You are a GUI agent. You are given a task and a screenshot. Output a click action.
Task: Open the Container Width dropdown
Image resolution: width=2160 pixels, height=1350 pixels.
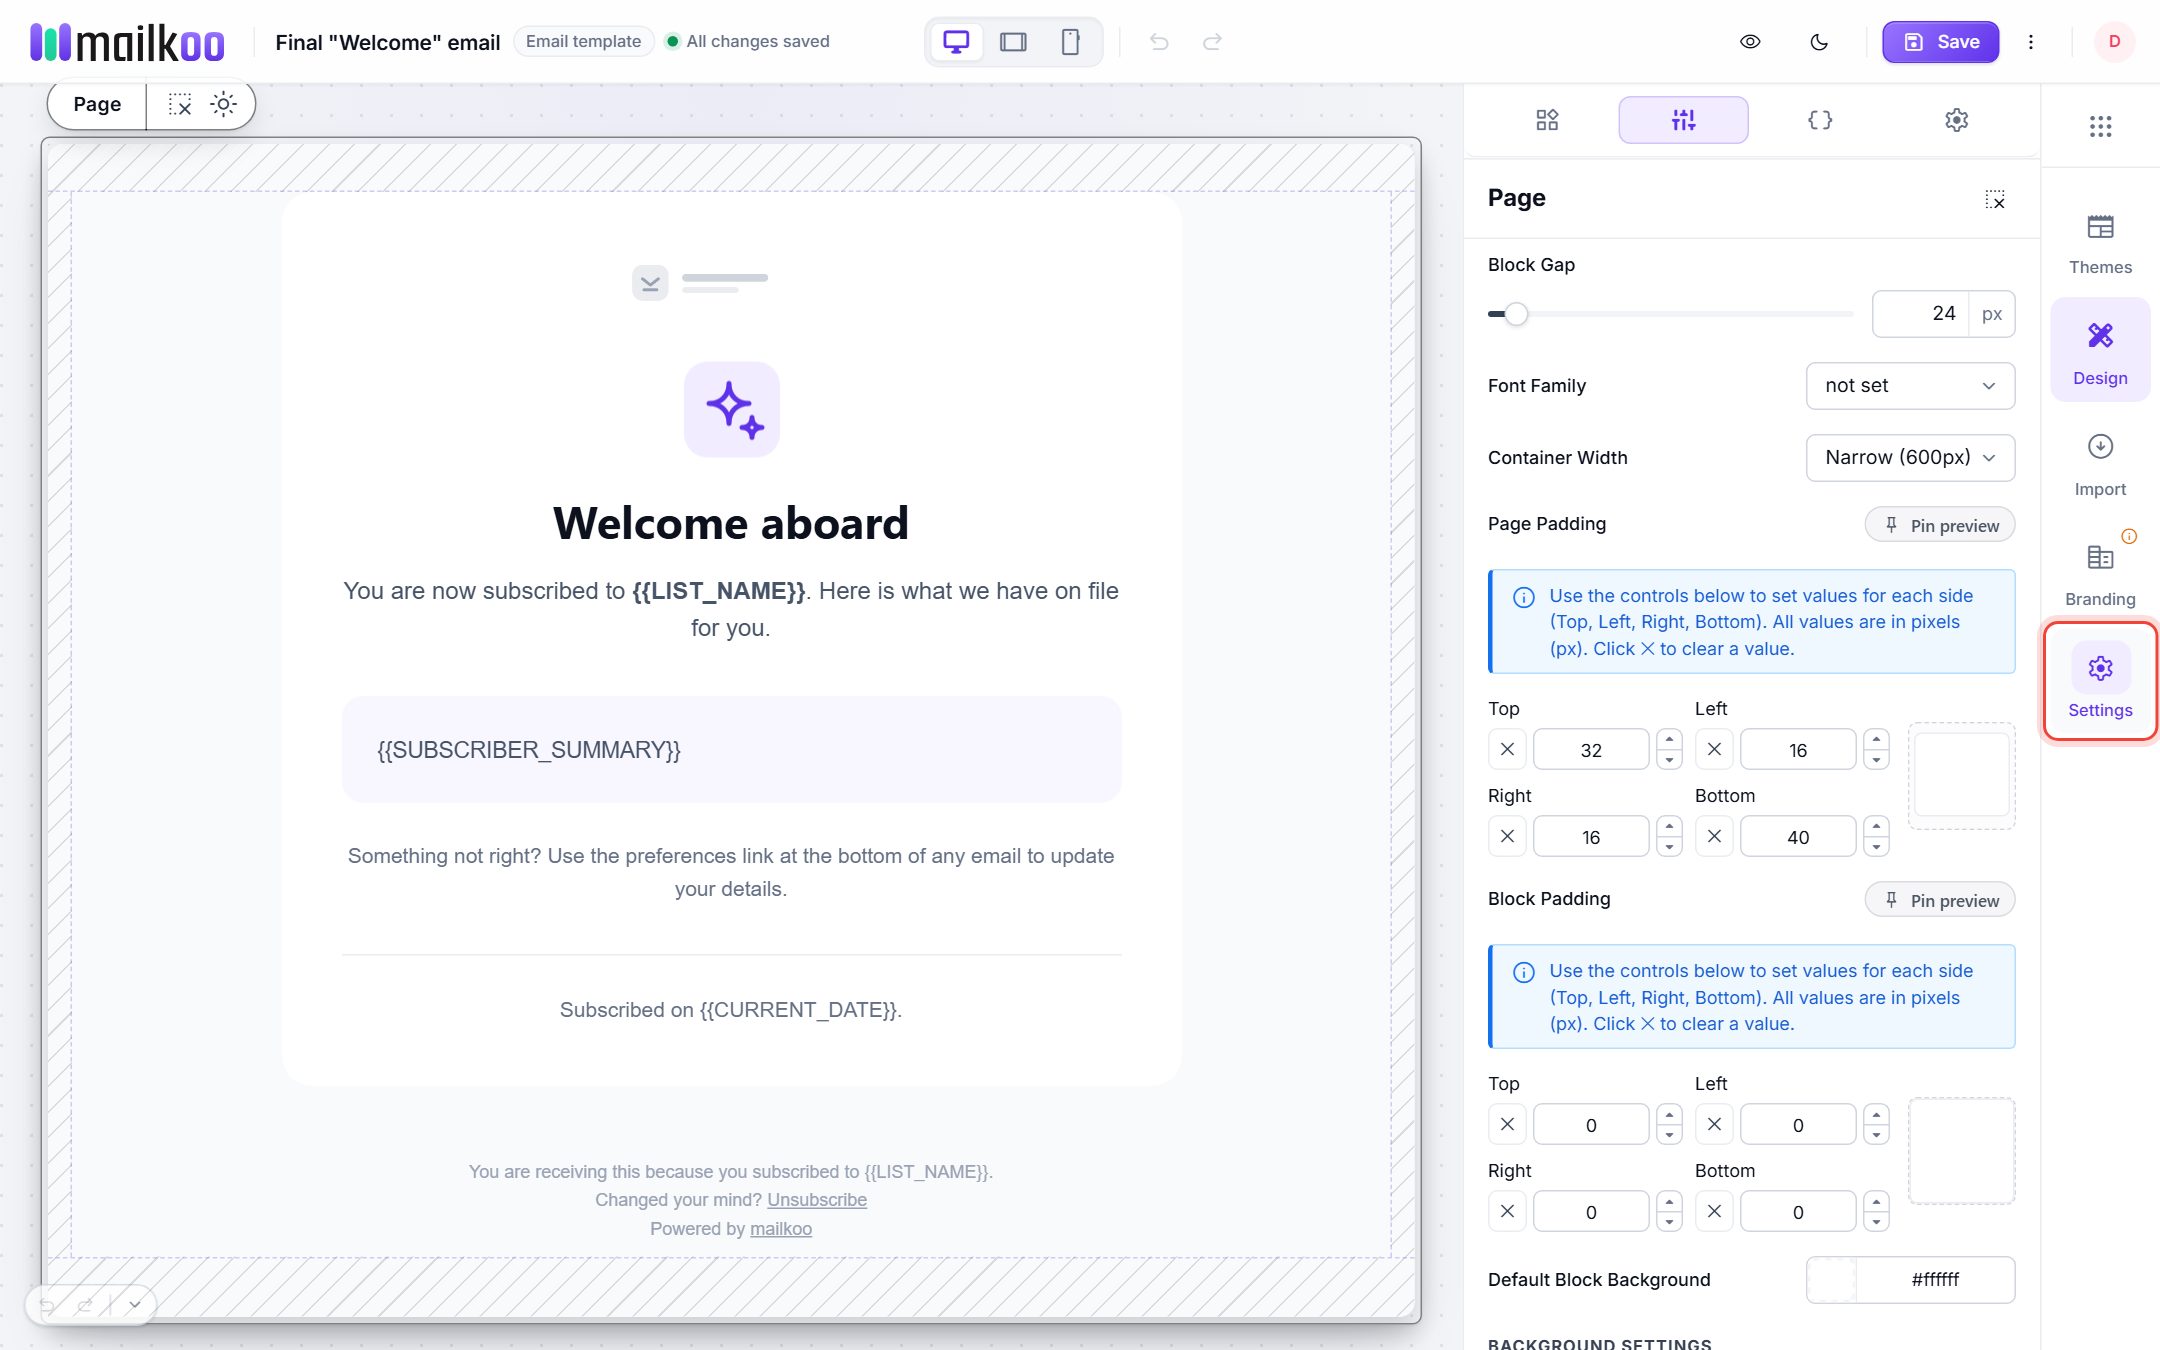pyautogui.click(x=1910, y=458)
